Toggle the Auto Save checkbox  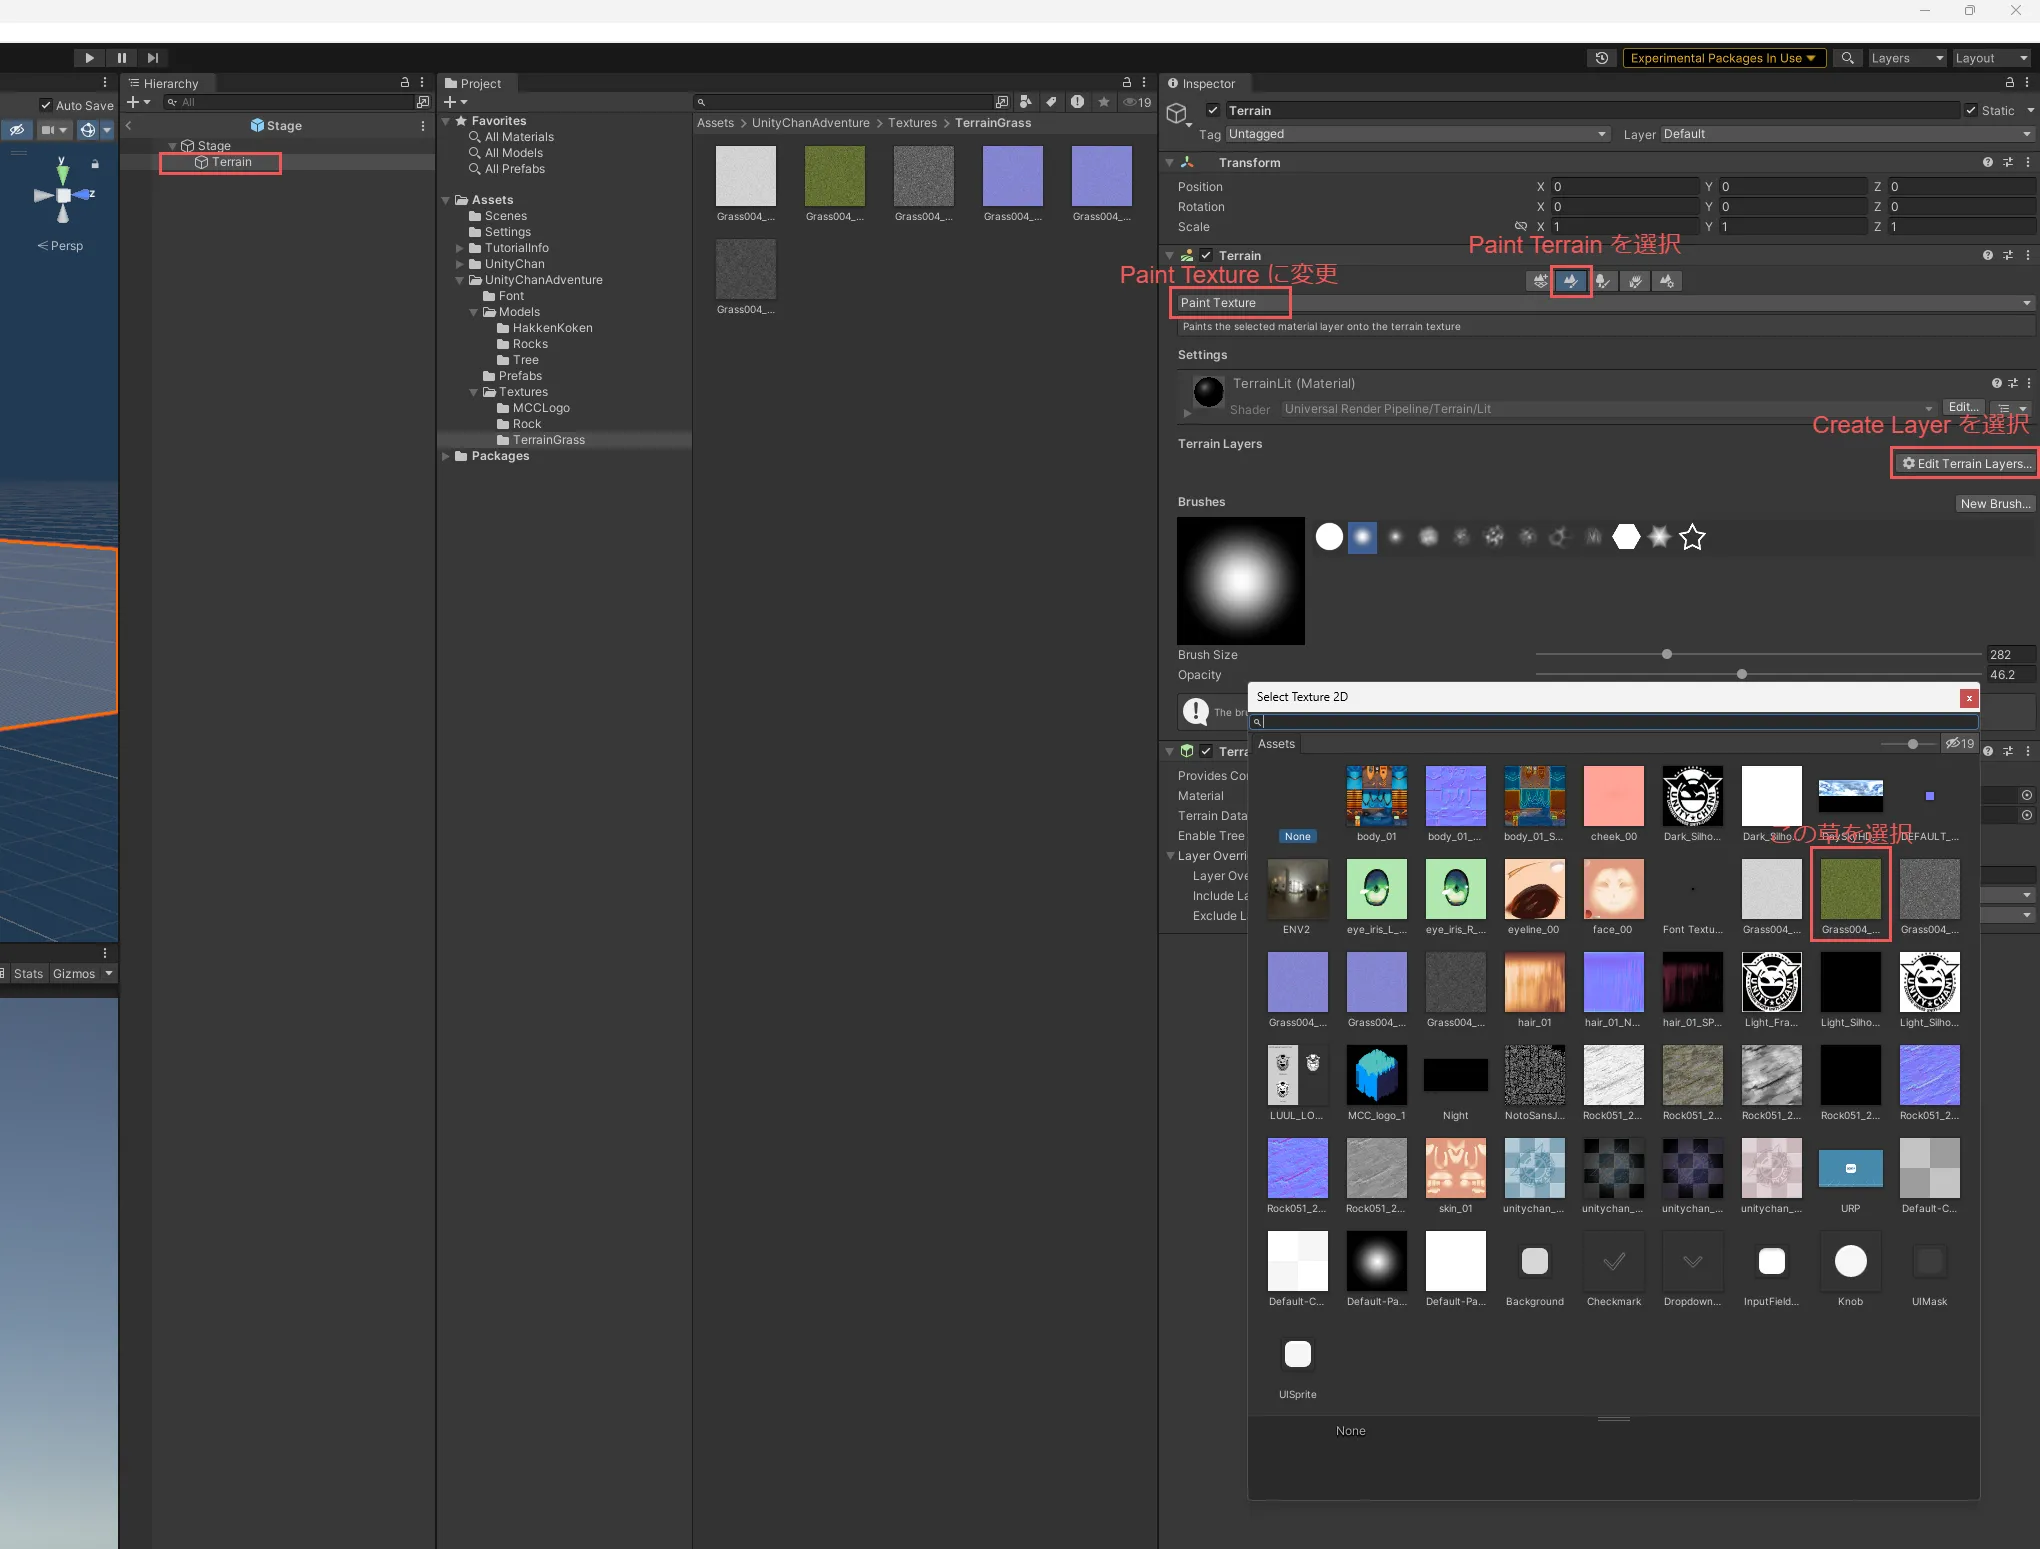pyautogui.click(x=46, y=105)
